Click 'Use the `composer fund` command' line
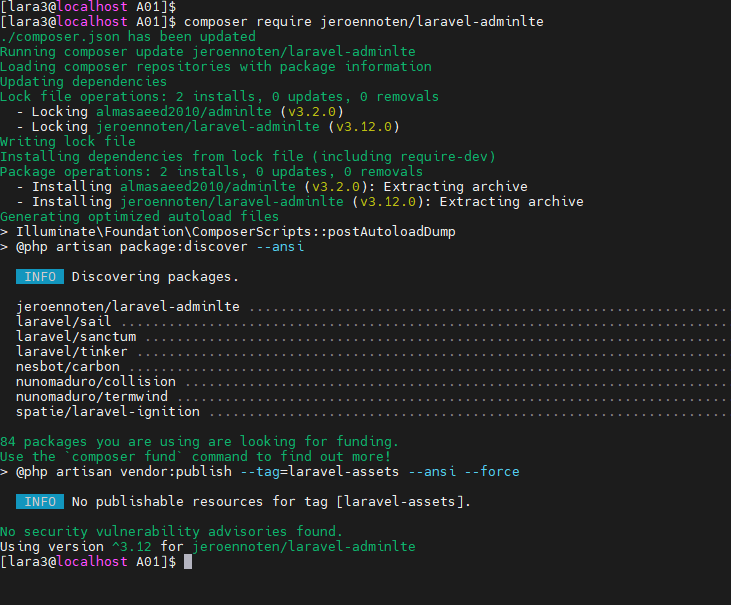The image size is (731, 605). [195, 456]
